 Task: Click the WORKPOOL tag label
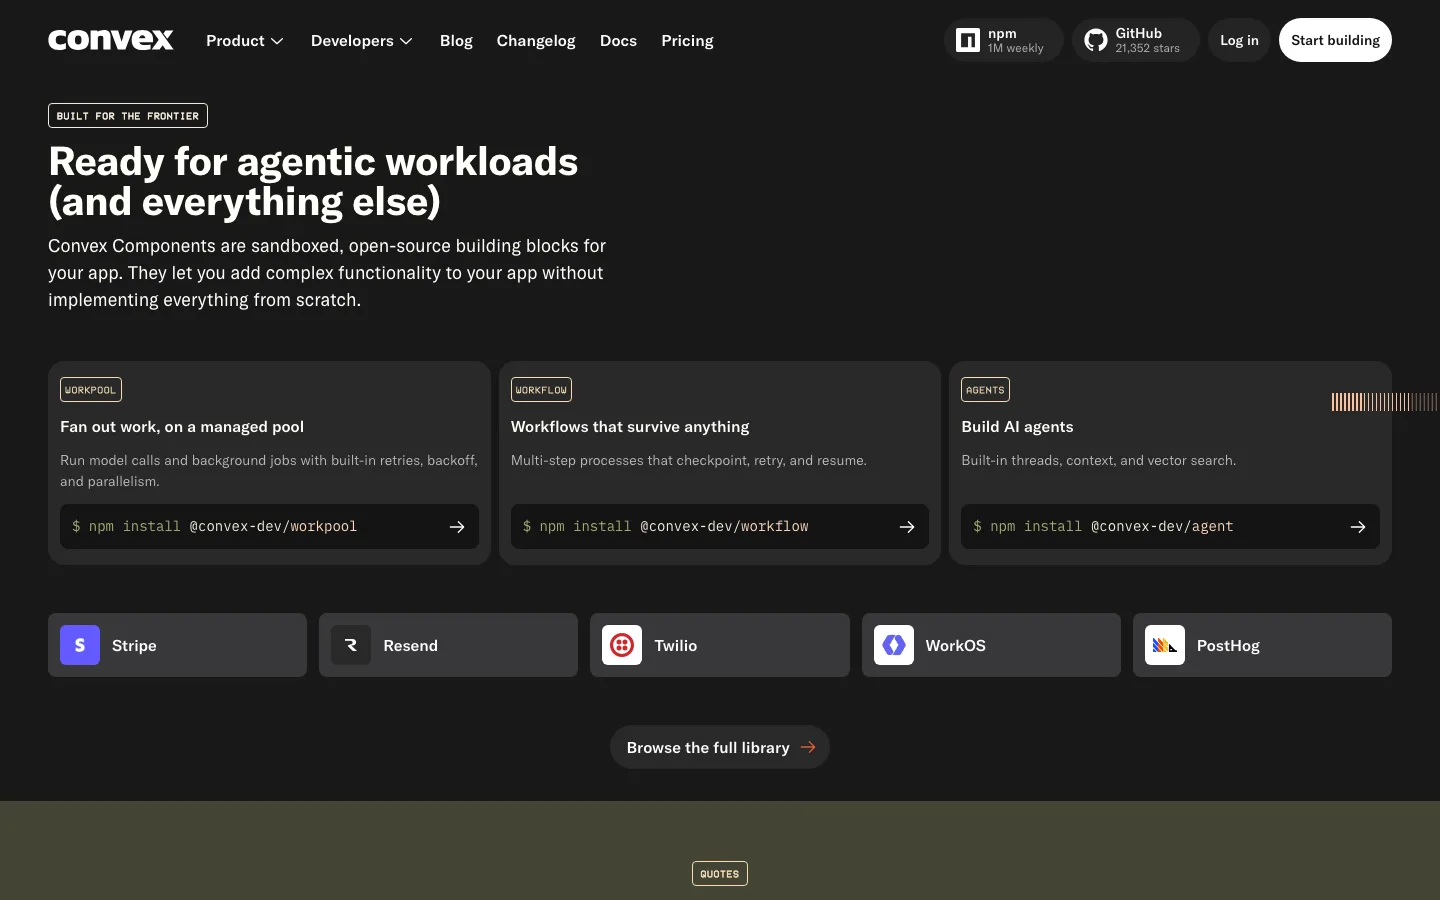tap(91, 390)
